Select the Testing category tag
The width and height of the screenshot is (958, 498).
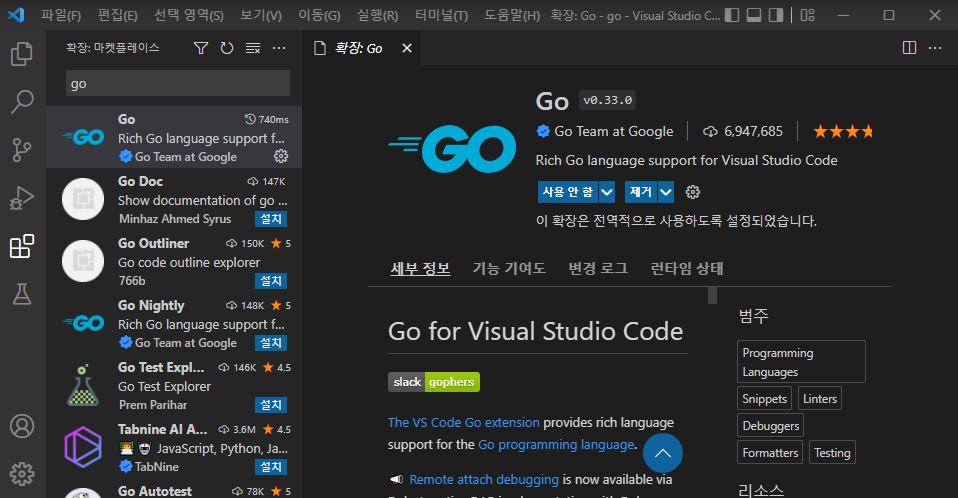pyautogui.click(x=832, y=453)
